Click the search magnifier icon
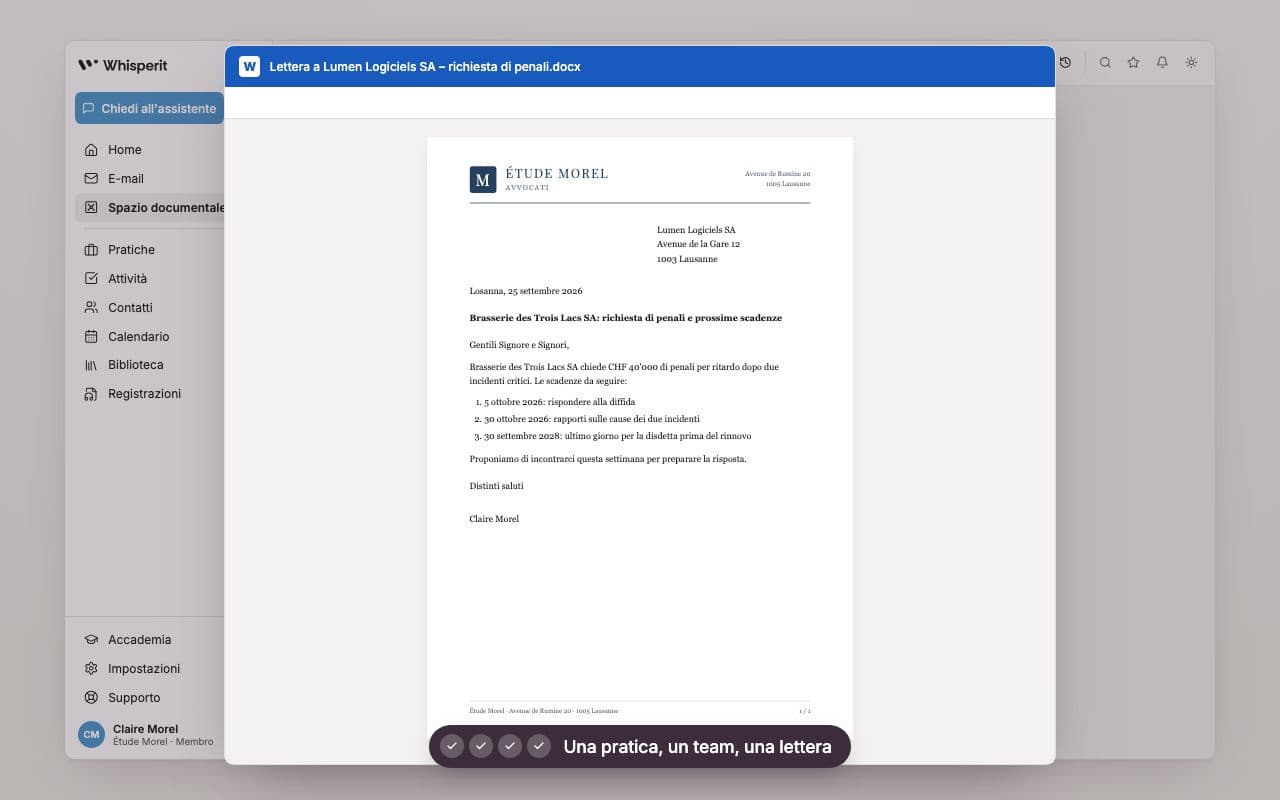Screen dimensions: 1280x800 [x=1105, y=62]
